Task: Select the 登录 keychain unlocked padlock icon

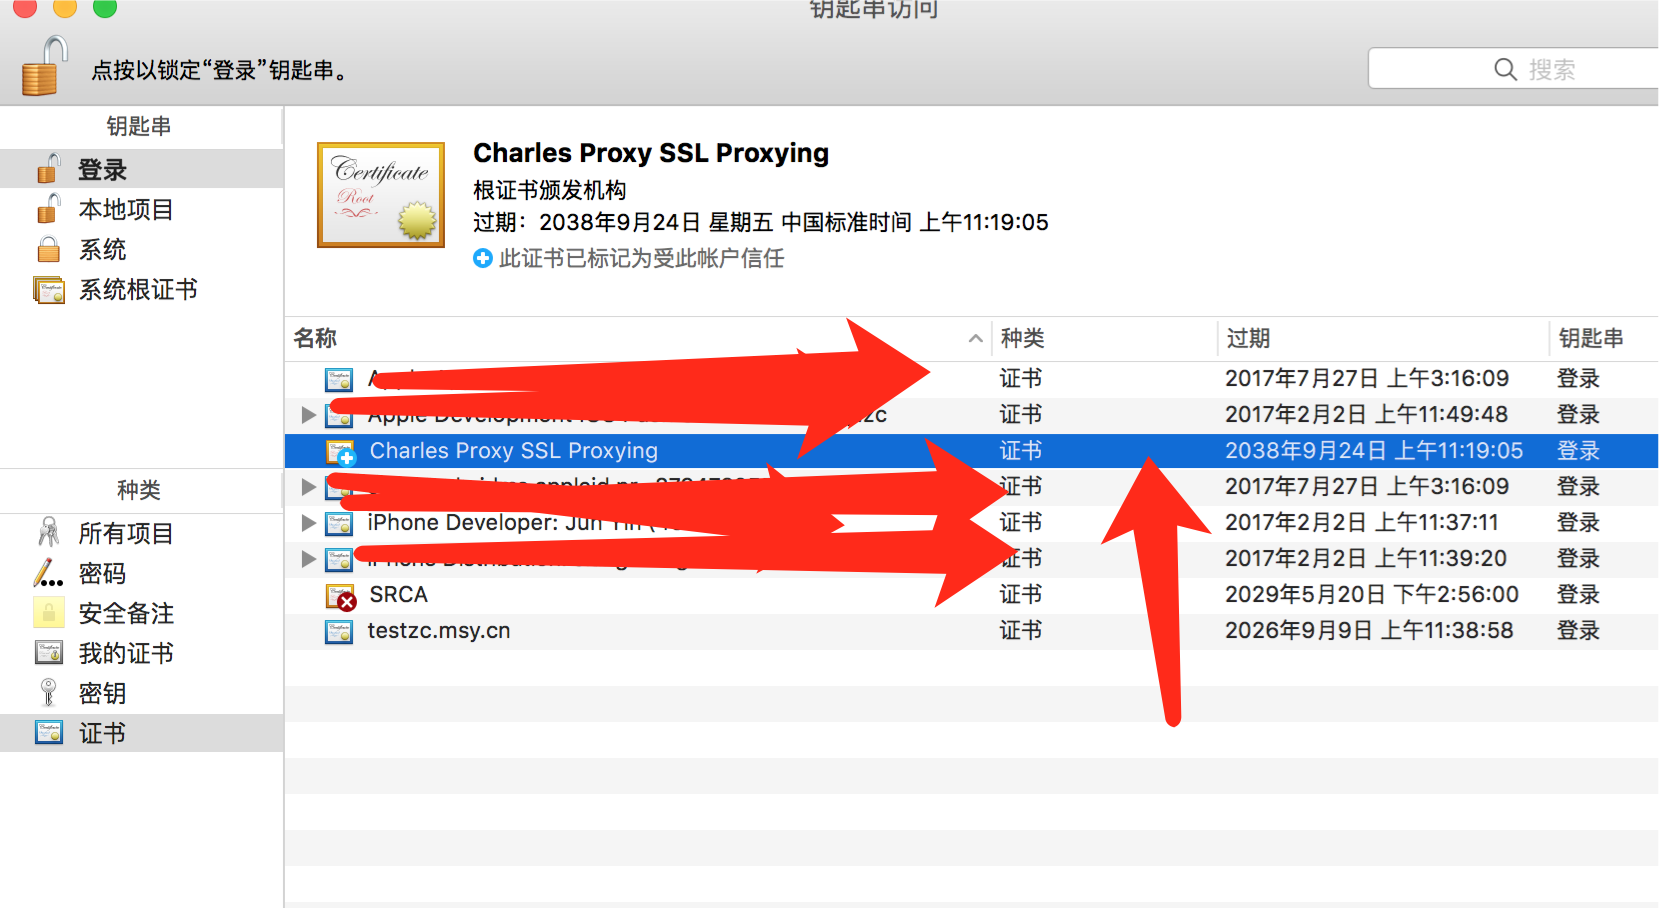Action: 49,169
